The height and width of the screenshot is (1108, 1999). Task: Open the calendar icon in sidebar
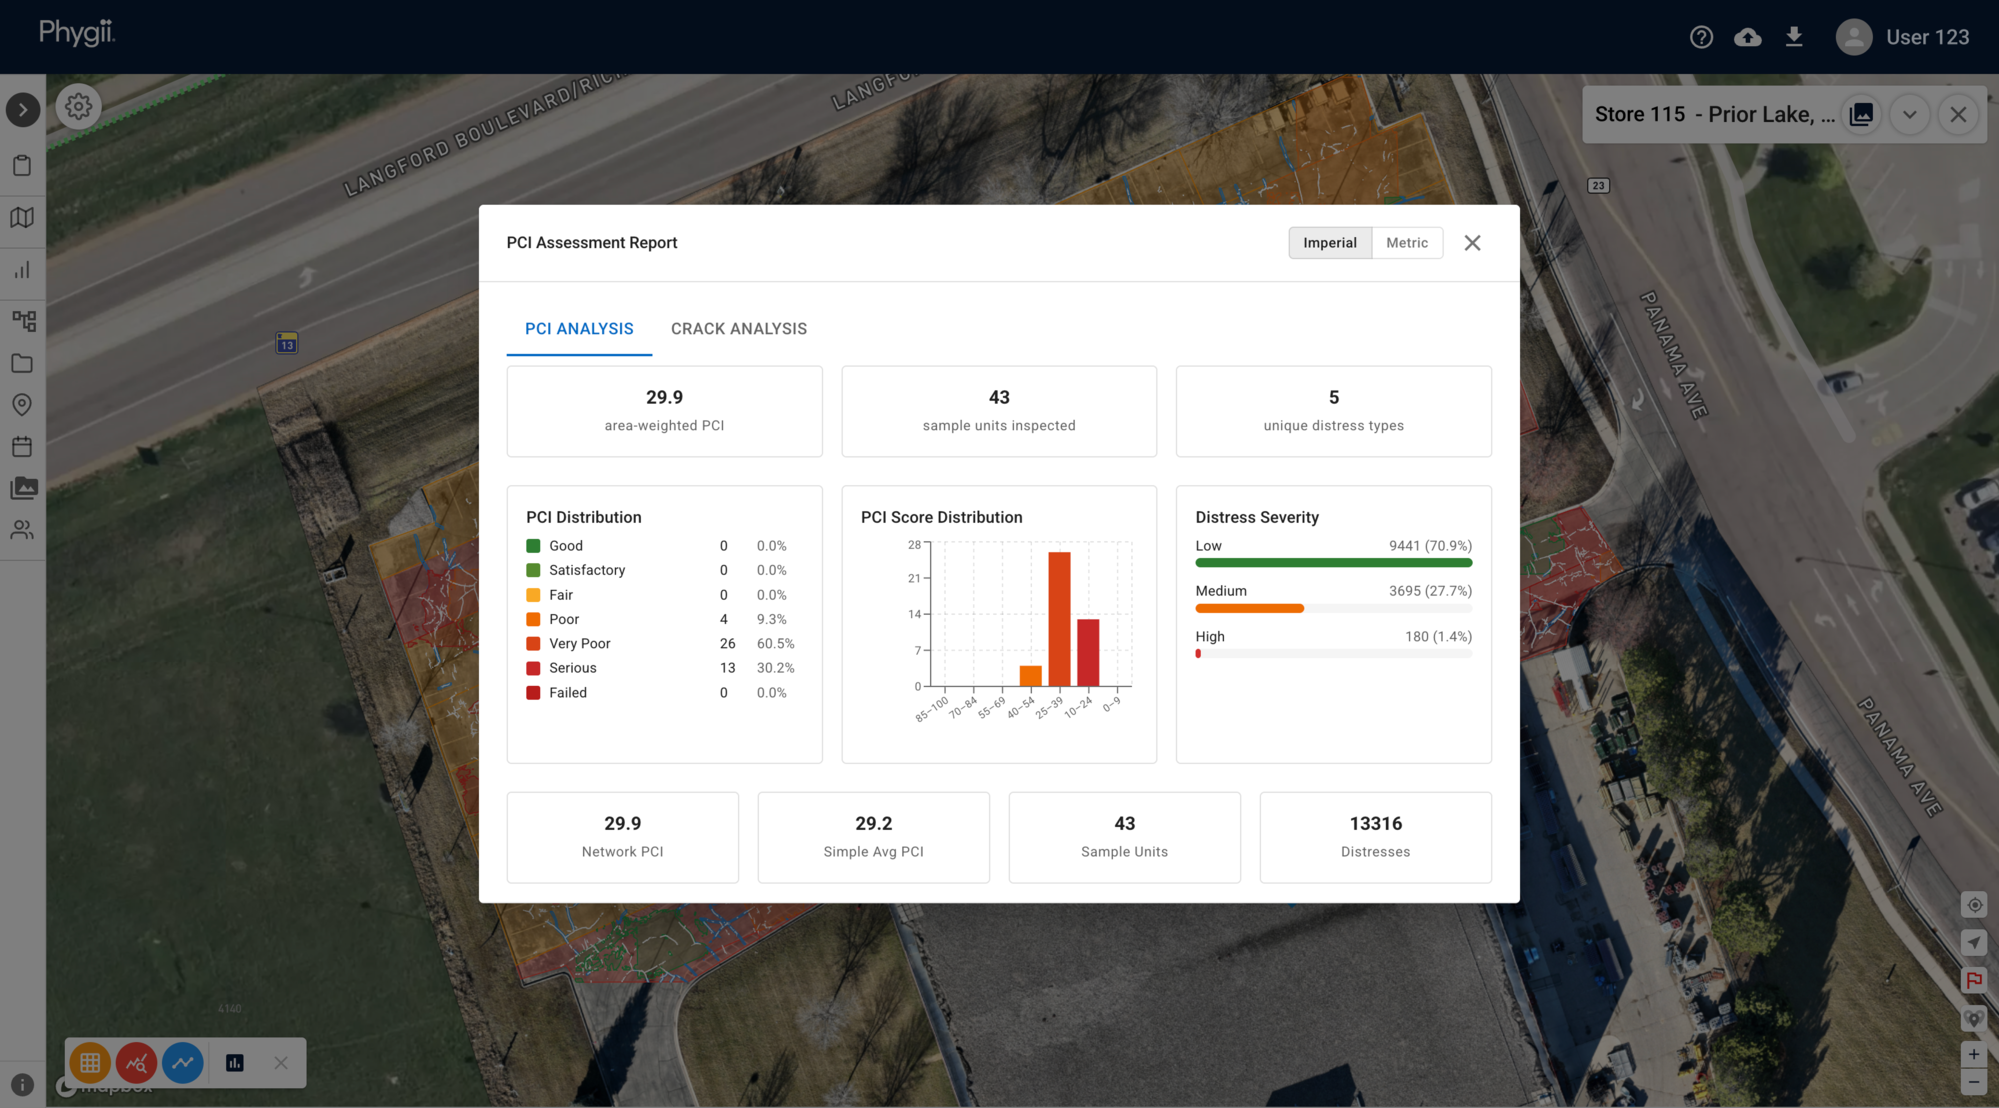pyautogui.click(x=22, y=446)
